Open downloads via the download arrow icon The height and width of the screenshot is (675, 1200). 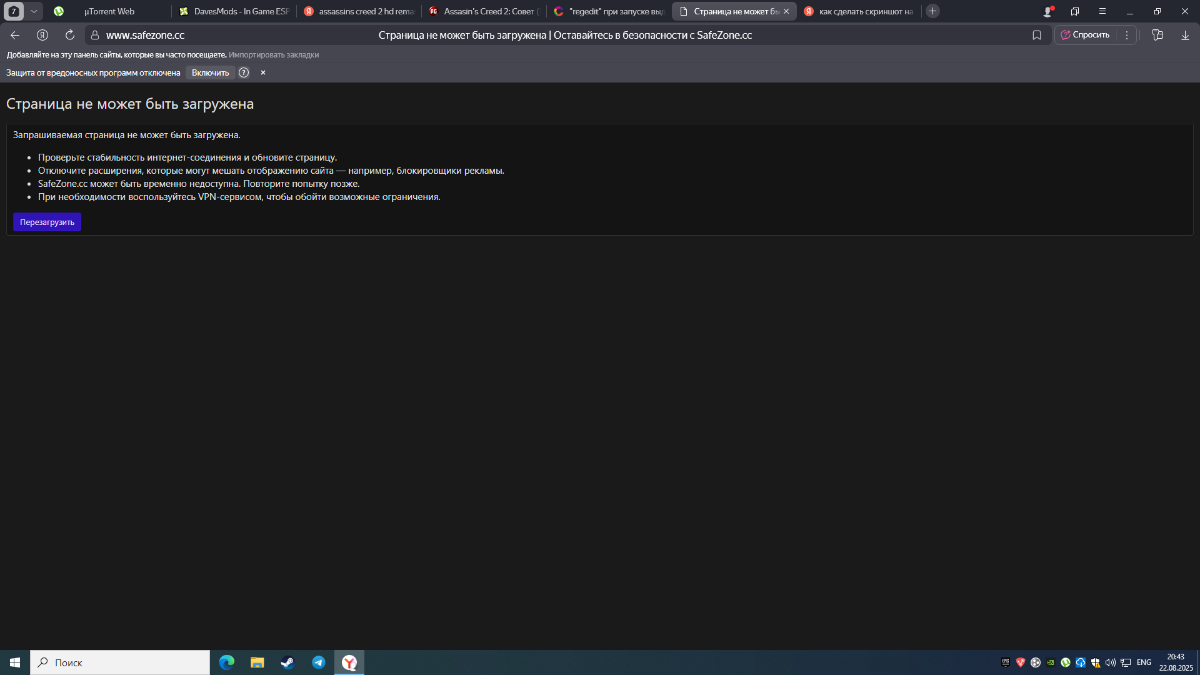(1185, 34)
